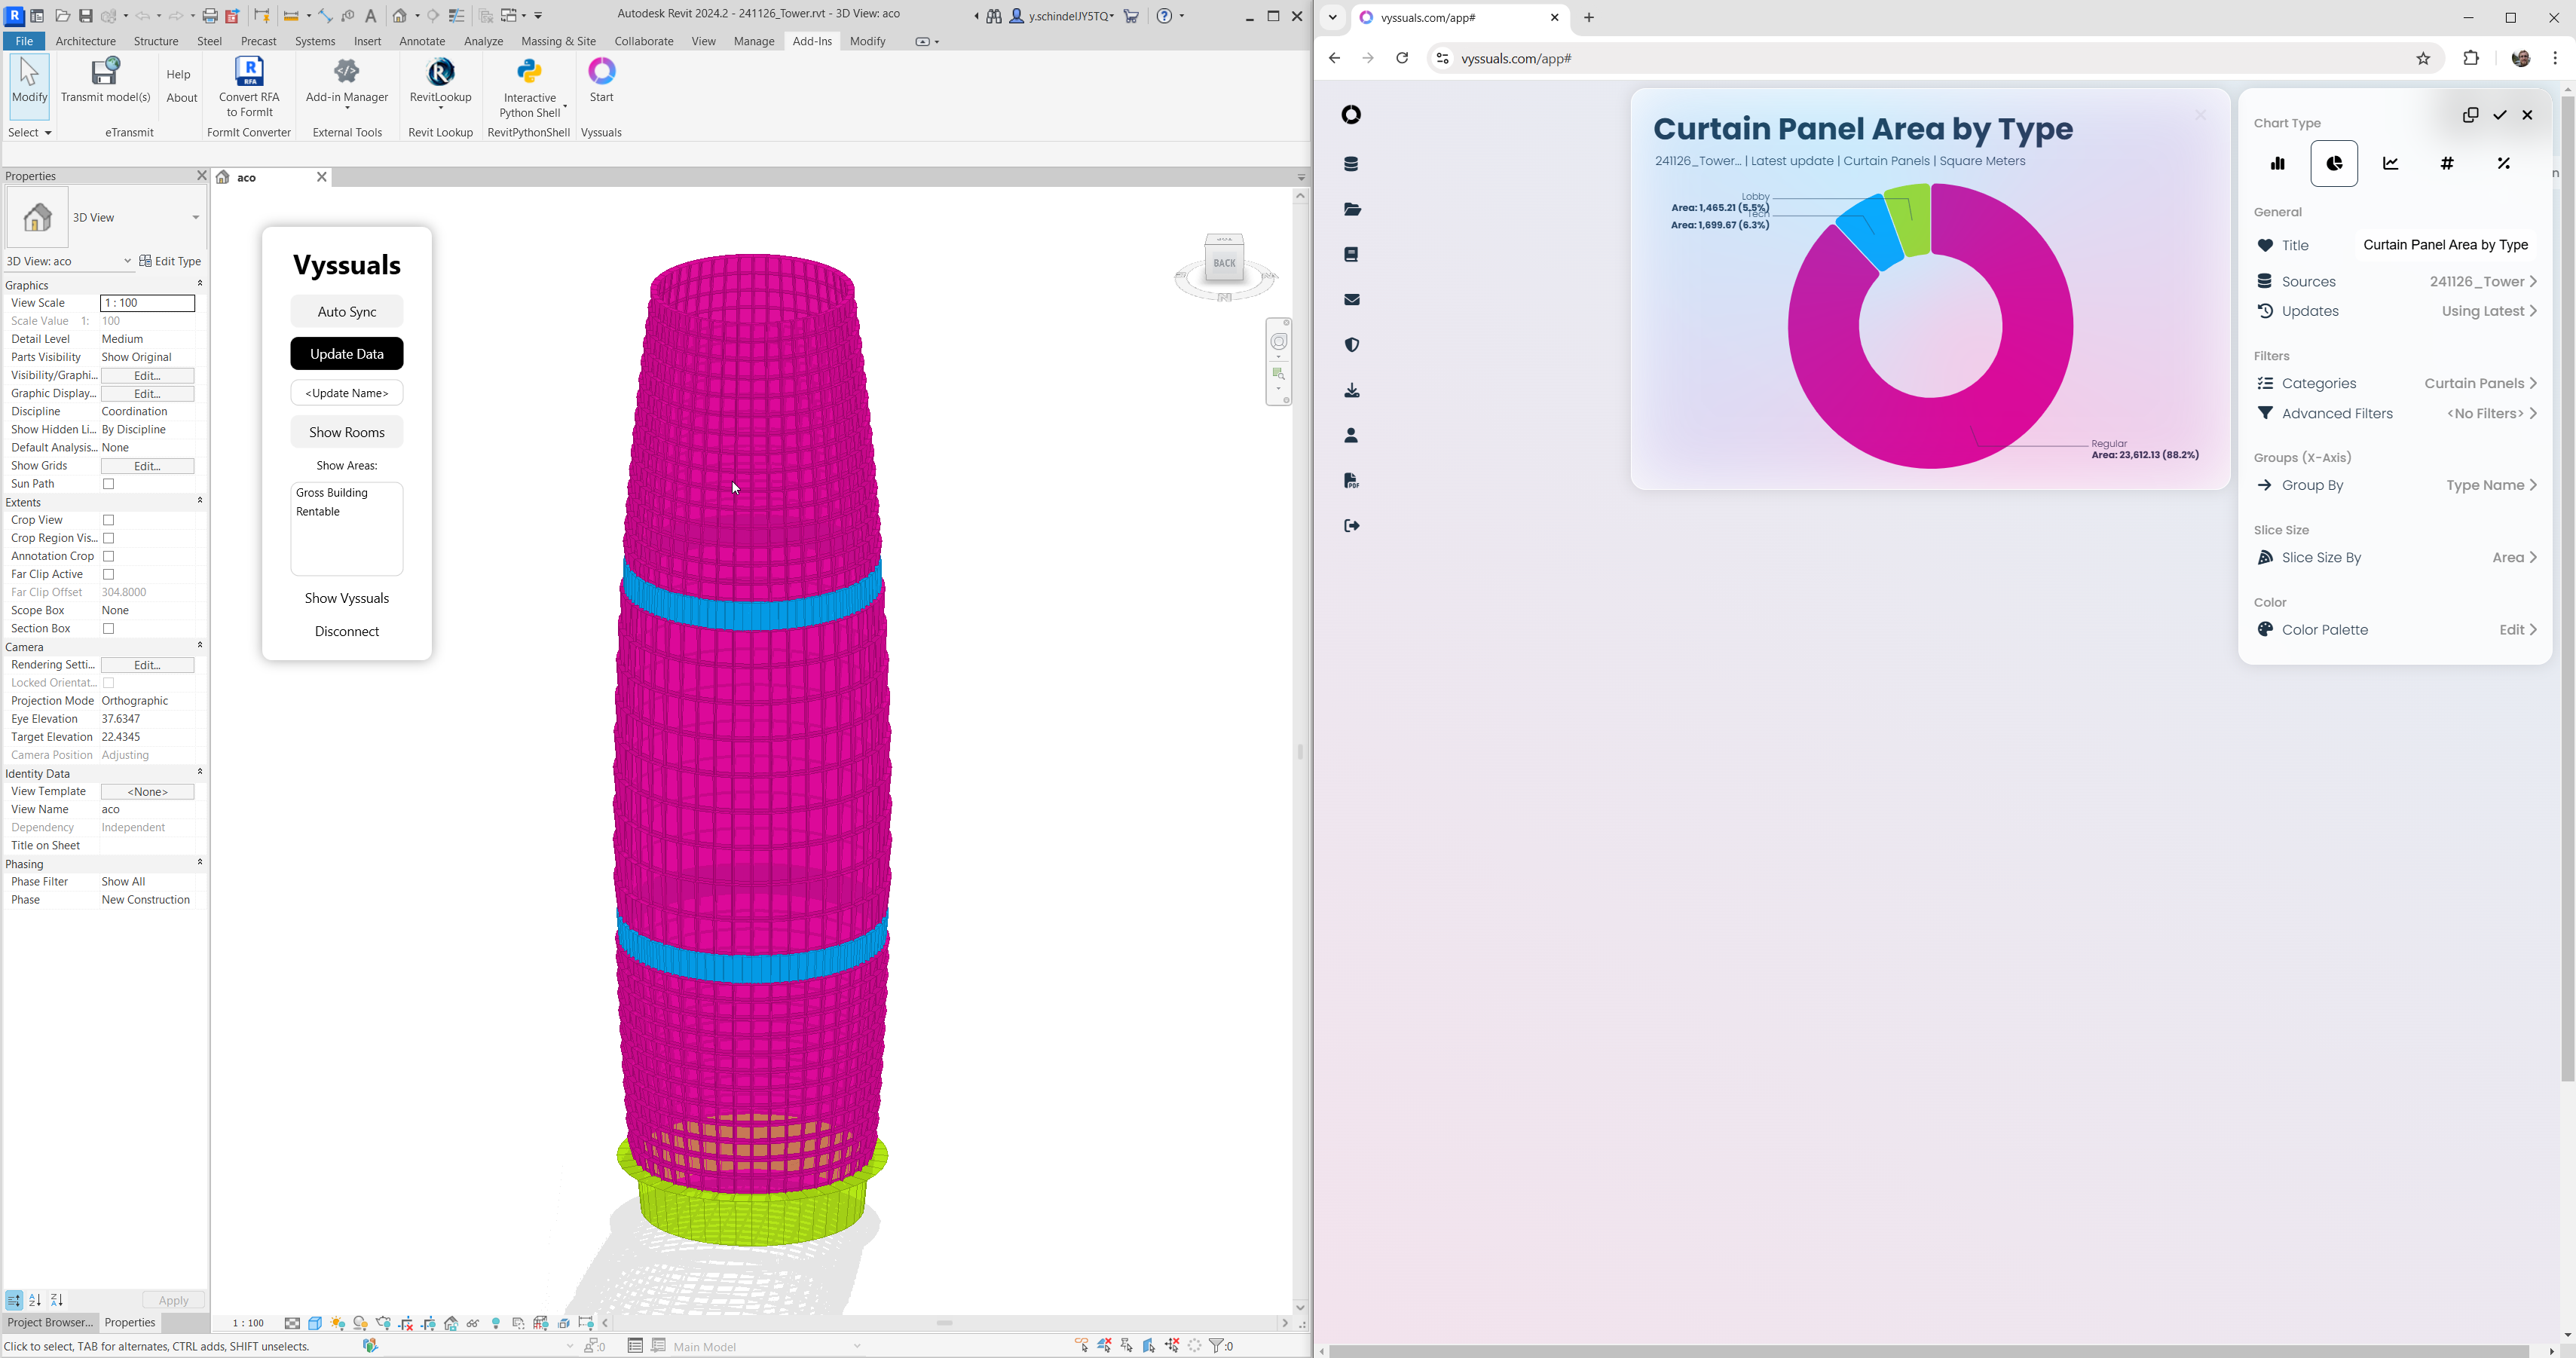The height and width of the screenshot is (1358, 2576).
Task: Select the pie chart type icon
Action: click(x=2334, y=164)
